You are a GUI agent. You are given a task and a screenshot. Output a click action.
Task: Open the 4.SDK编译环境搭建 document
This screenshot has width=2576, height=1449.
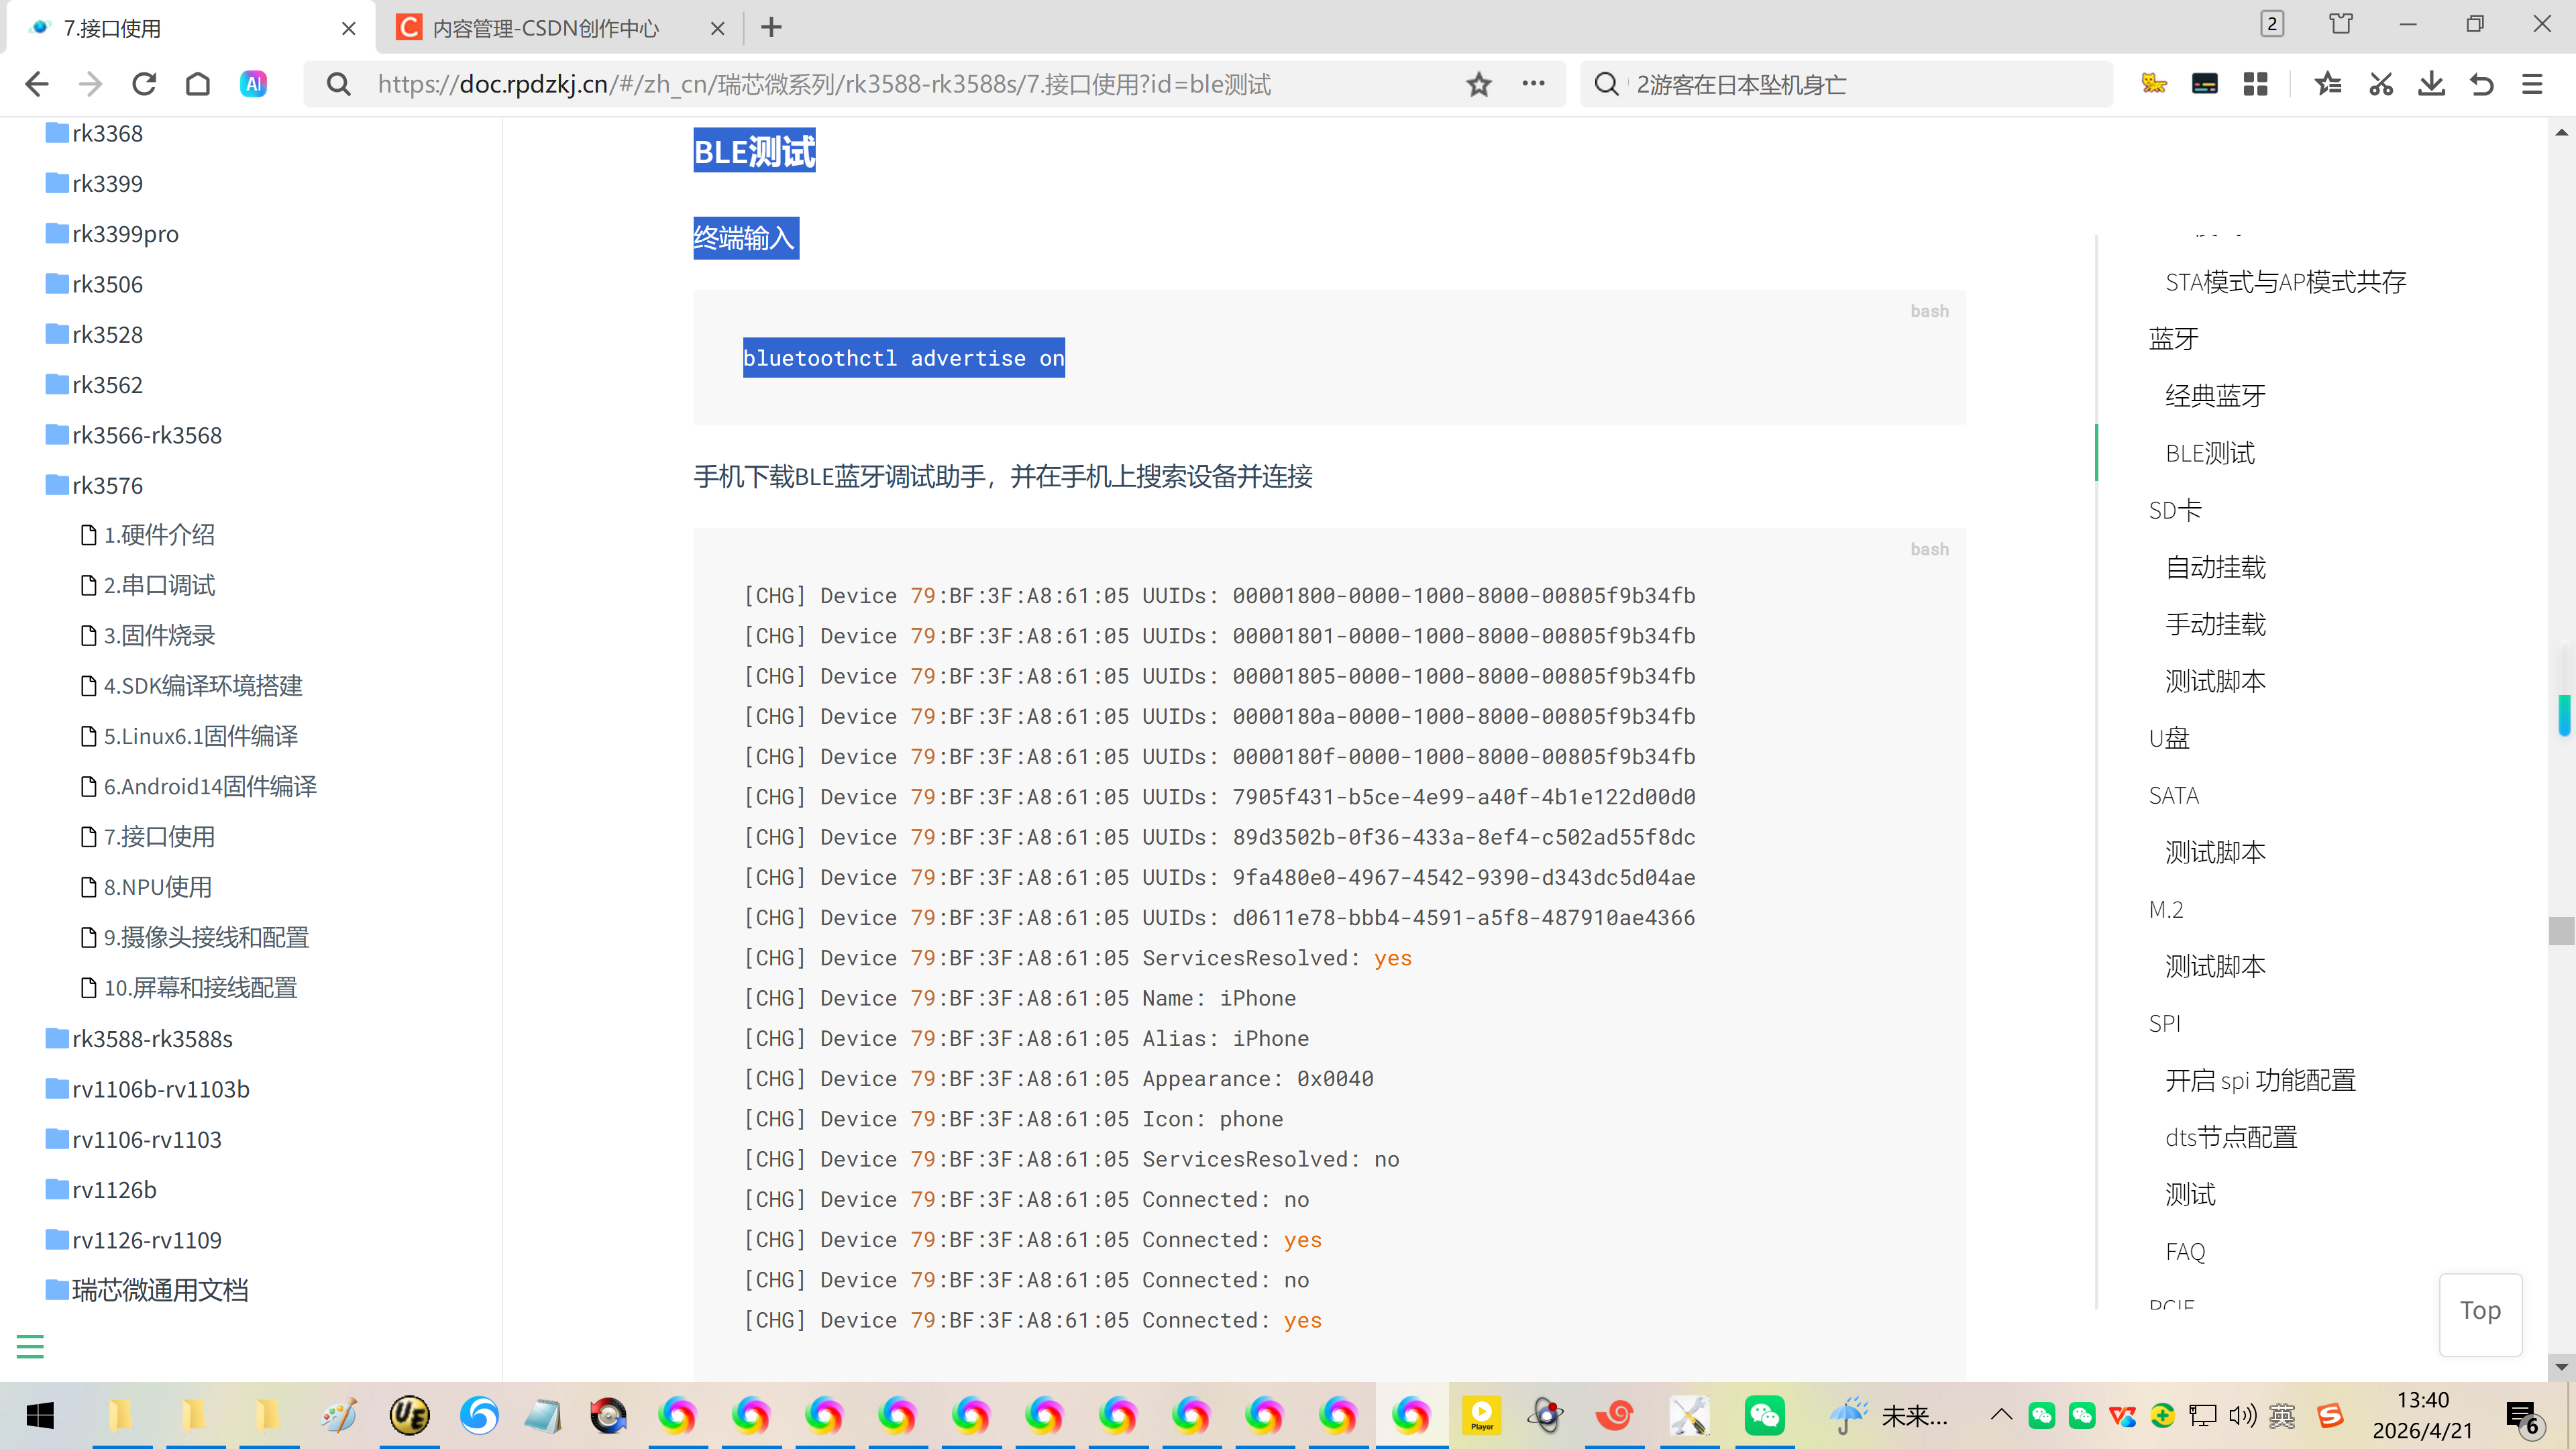point(191,686)
